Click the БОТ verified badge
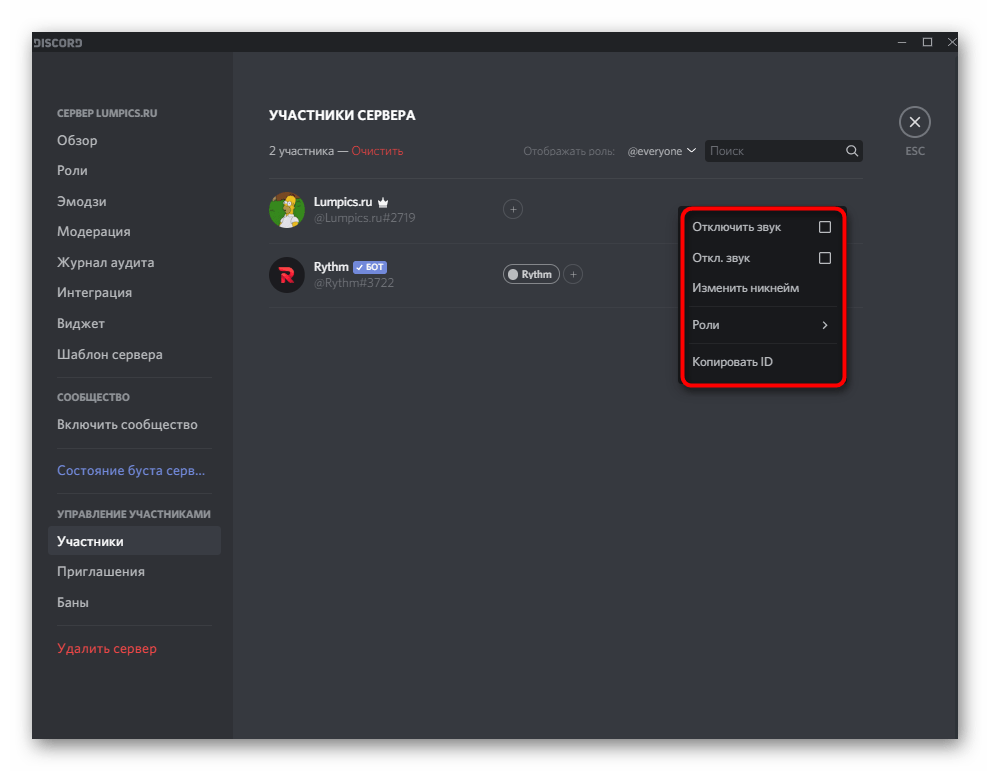 pyautogui.click(x=370, y=267)
